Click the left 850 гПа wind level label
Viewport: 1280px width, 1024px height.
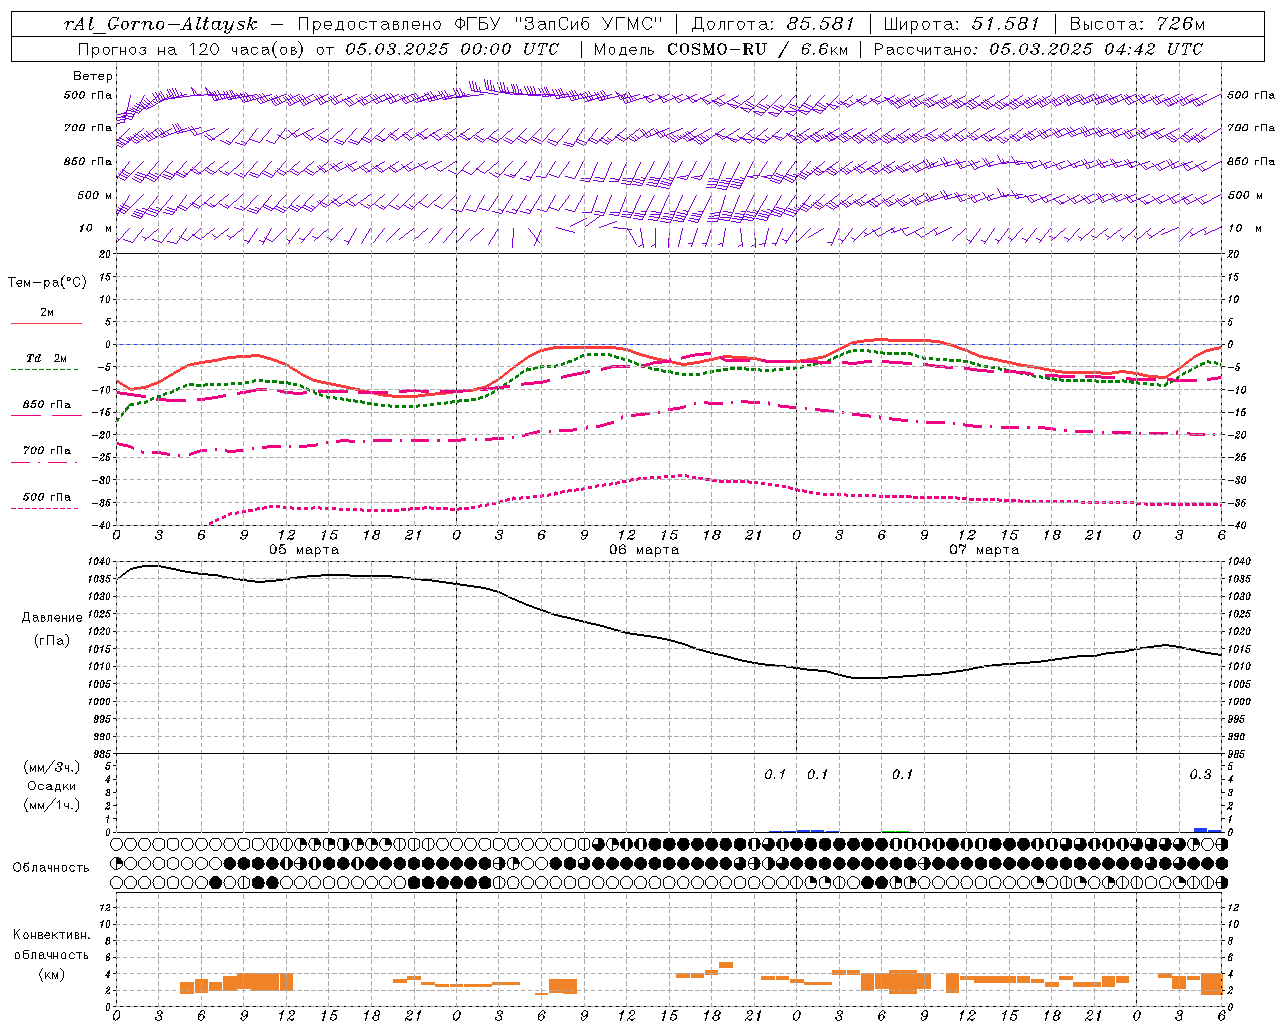click(x=88, y=161)
